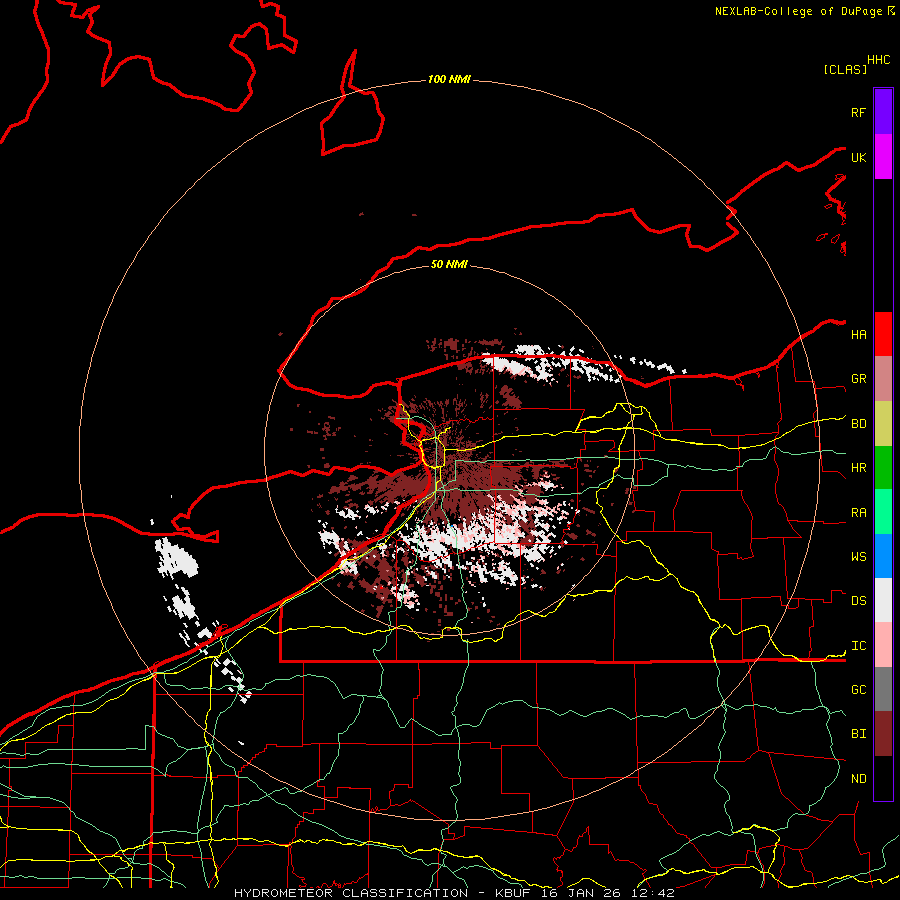Screen dimensions: 900x900
Task: Click the dusty pink GR legend swatch
Action: click(x=883, y=378)
